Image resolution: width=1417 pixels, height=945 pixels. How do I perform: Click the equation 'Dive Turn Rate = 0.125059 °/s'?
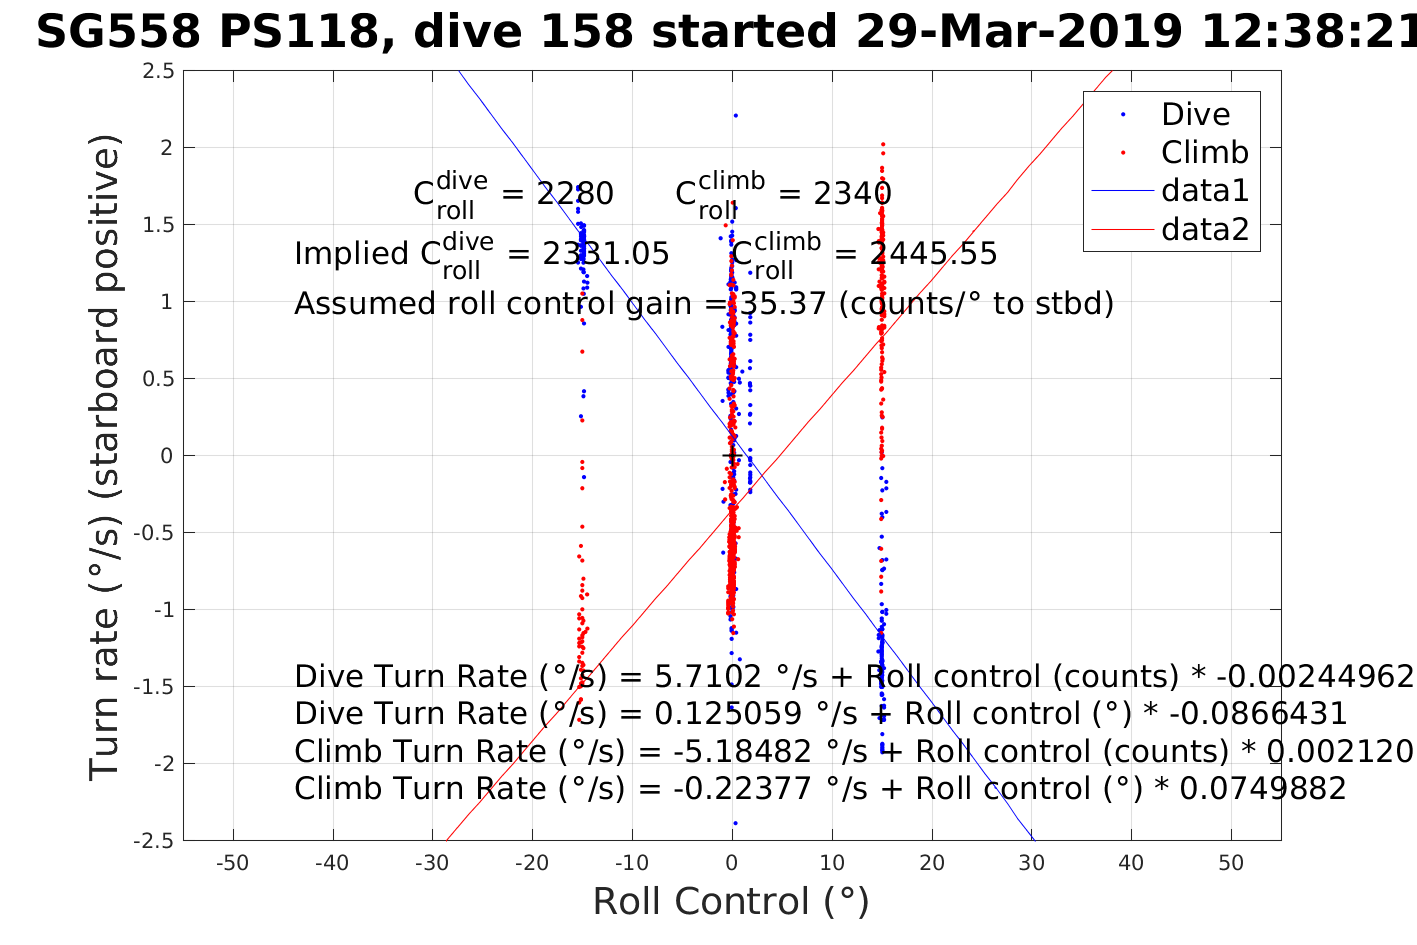(x=821, y=714)
